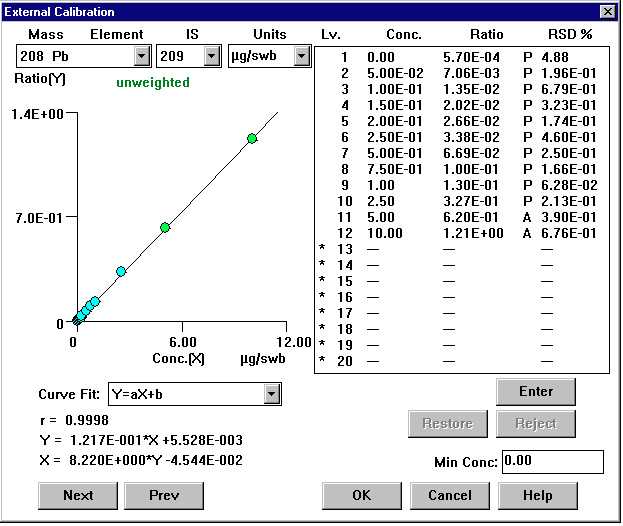Image resolution: width=623 pixels, height=526 pixels.
Task: Go to Prev element calibration
Action: pos(164,495)
